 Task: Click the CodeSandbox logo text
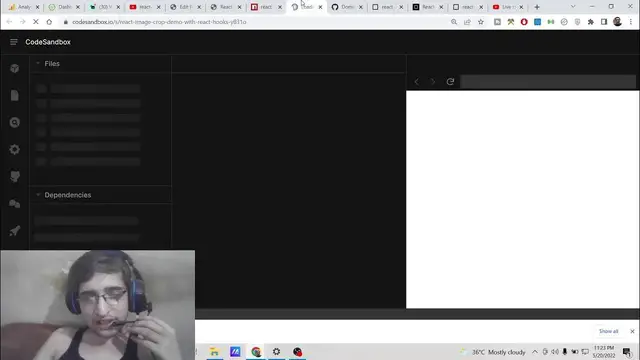pyautogui.click(x=48, y=42)
